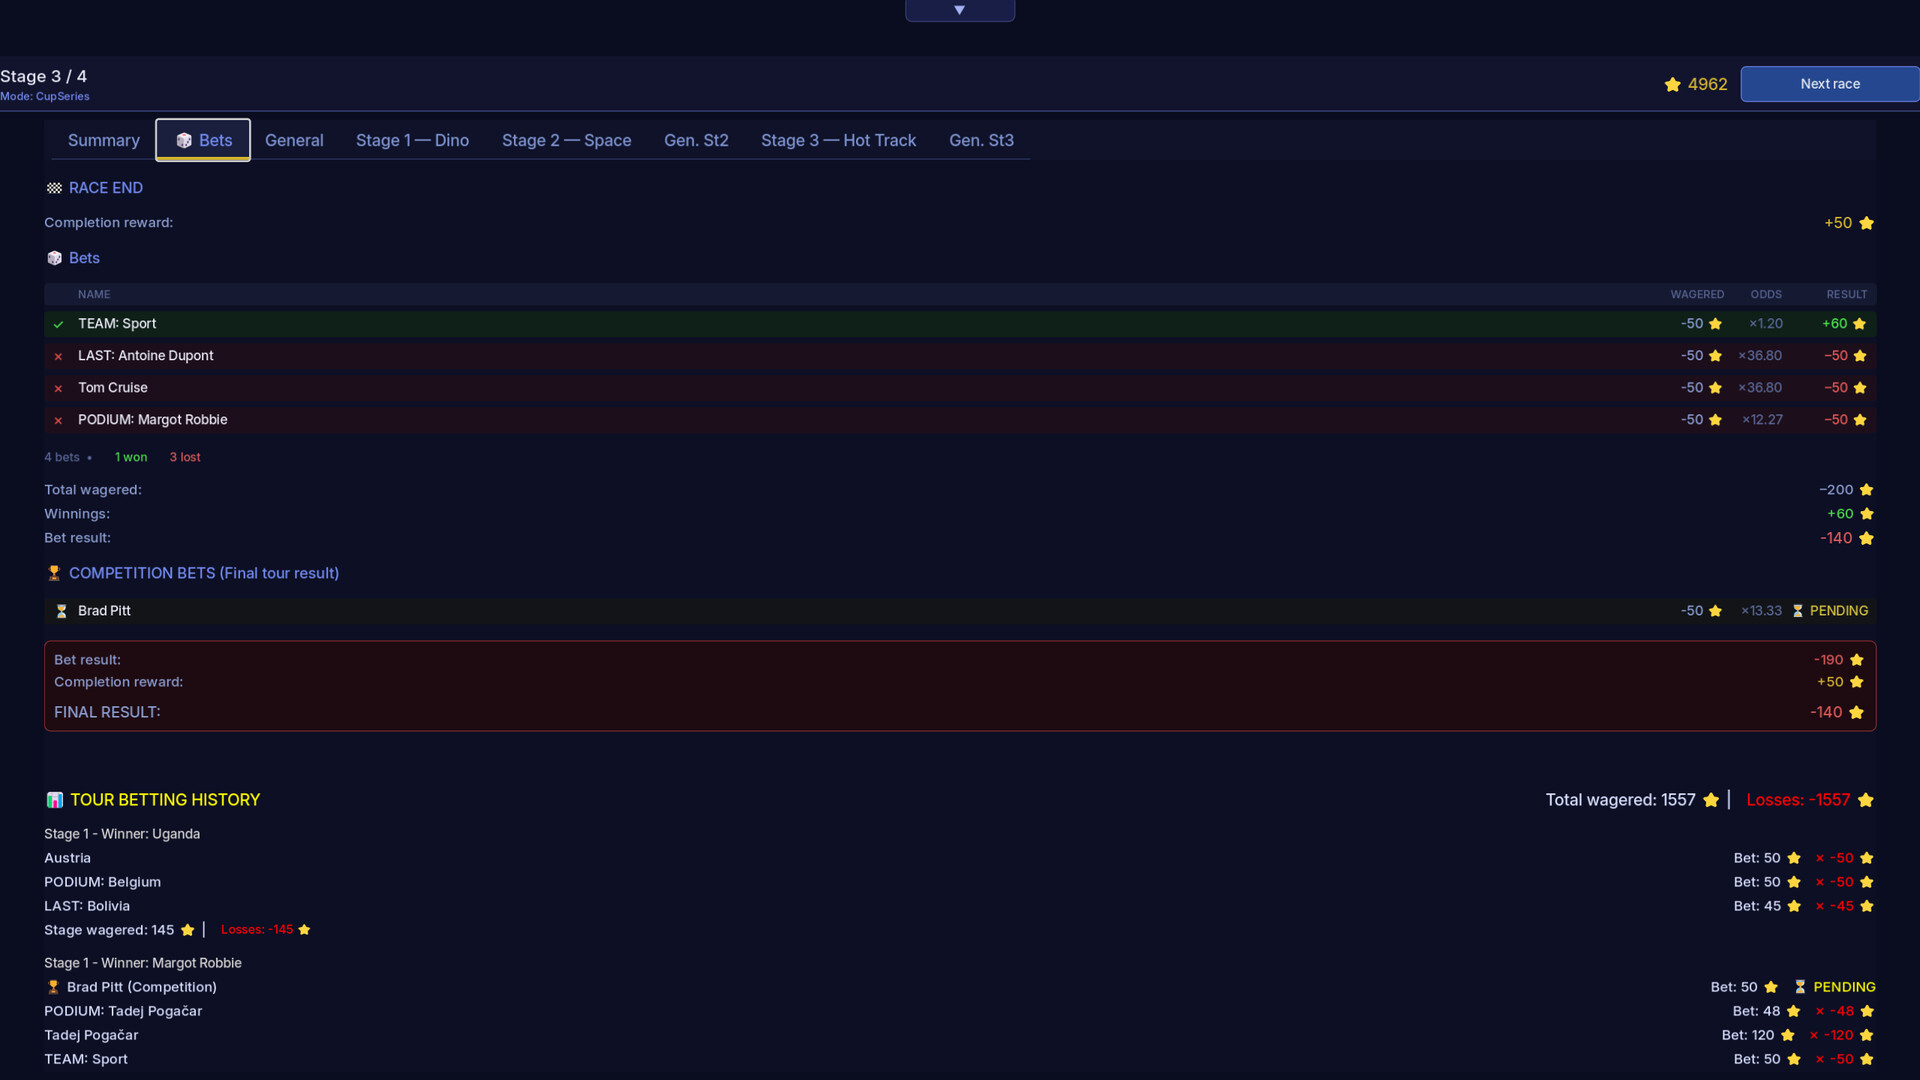
Task: Open Stage 2 — Space tab
Action: coord(567,140)
